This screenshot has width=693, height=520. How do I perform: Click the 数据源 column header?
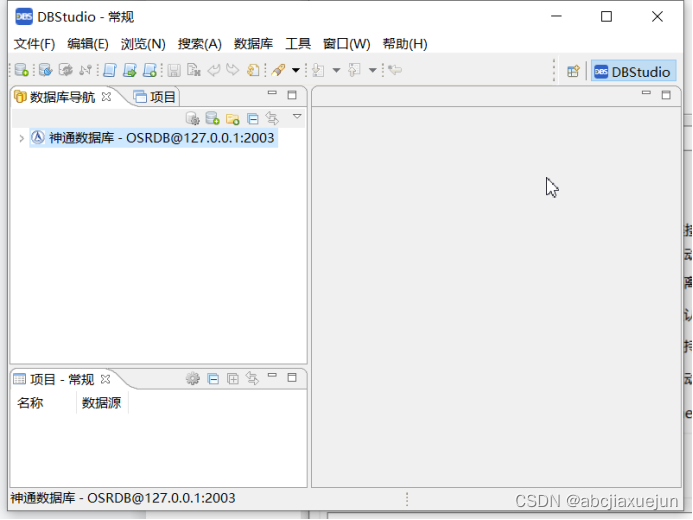tap(102, 402)
